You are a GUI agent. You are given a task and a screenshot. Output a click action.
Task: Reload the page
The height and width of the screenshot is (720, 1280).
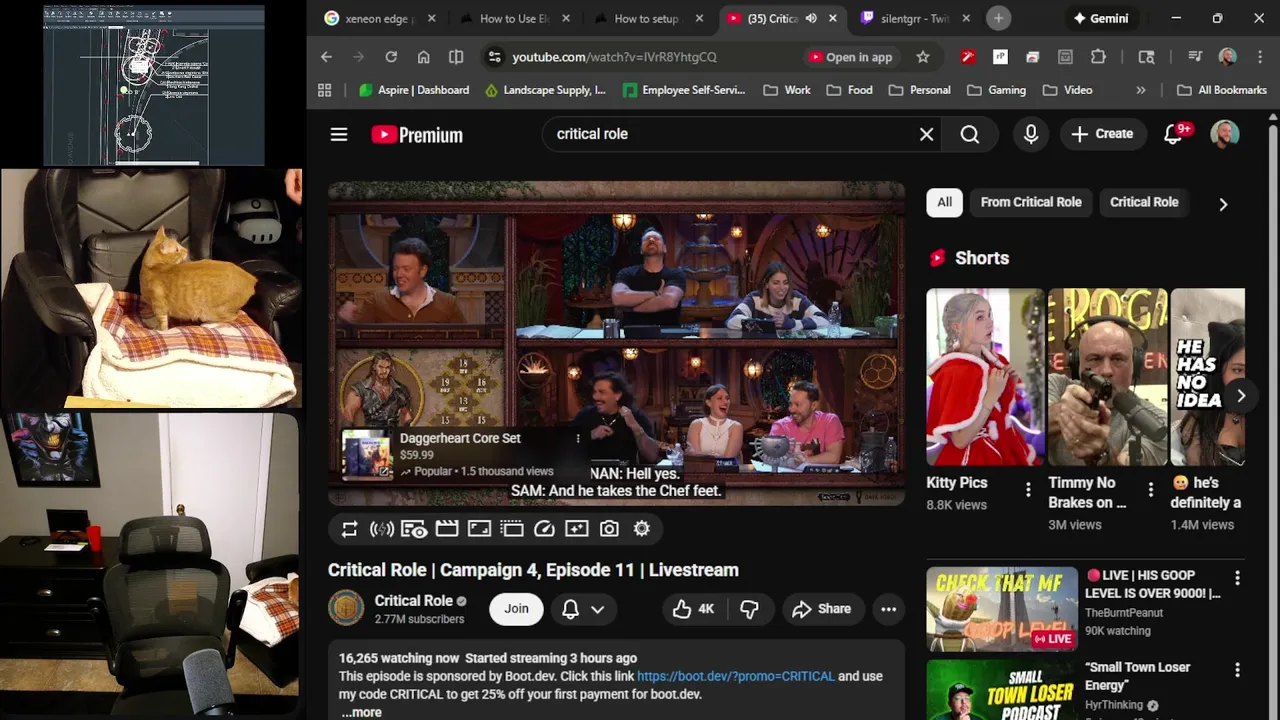coord(391,57)
